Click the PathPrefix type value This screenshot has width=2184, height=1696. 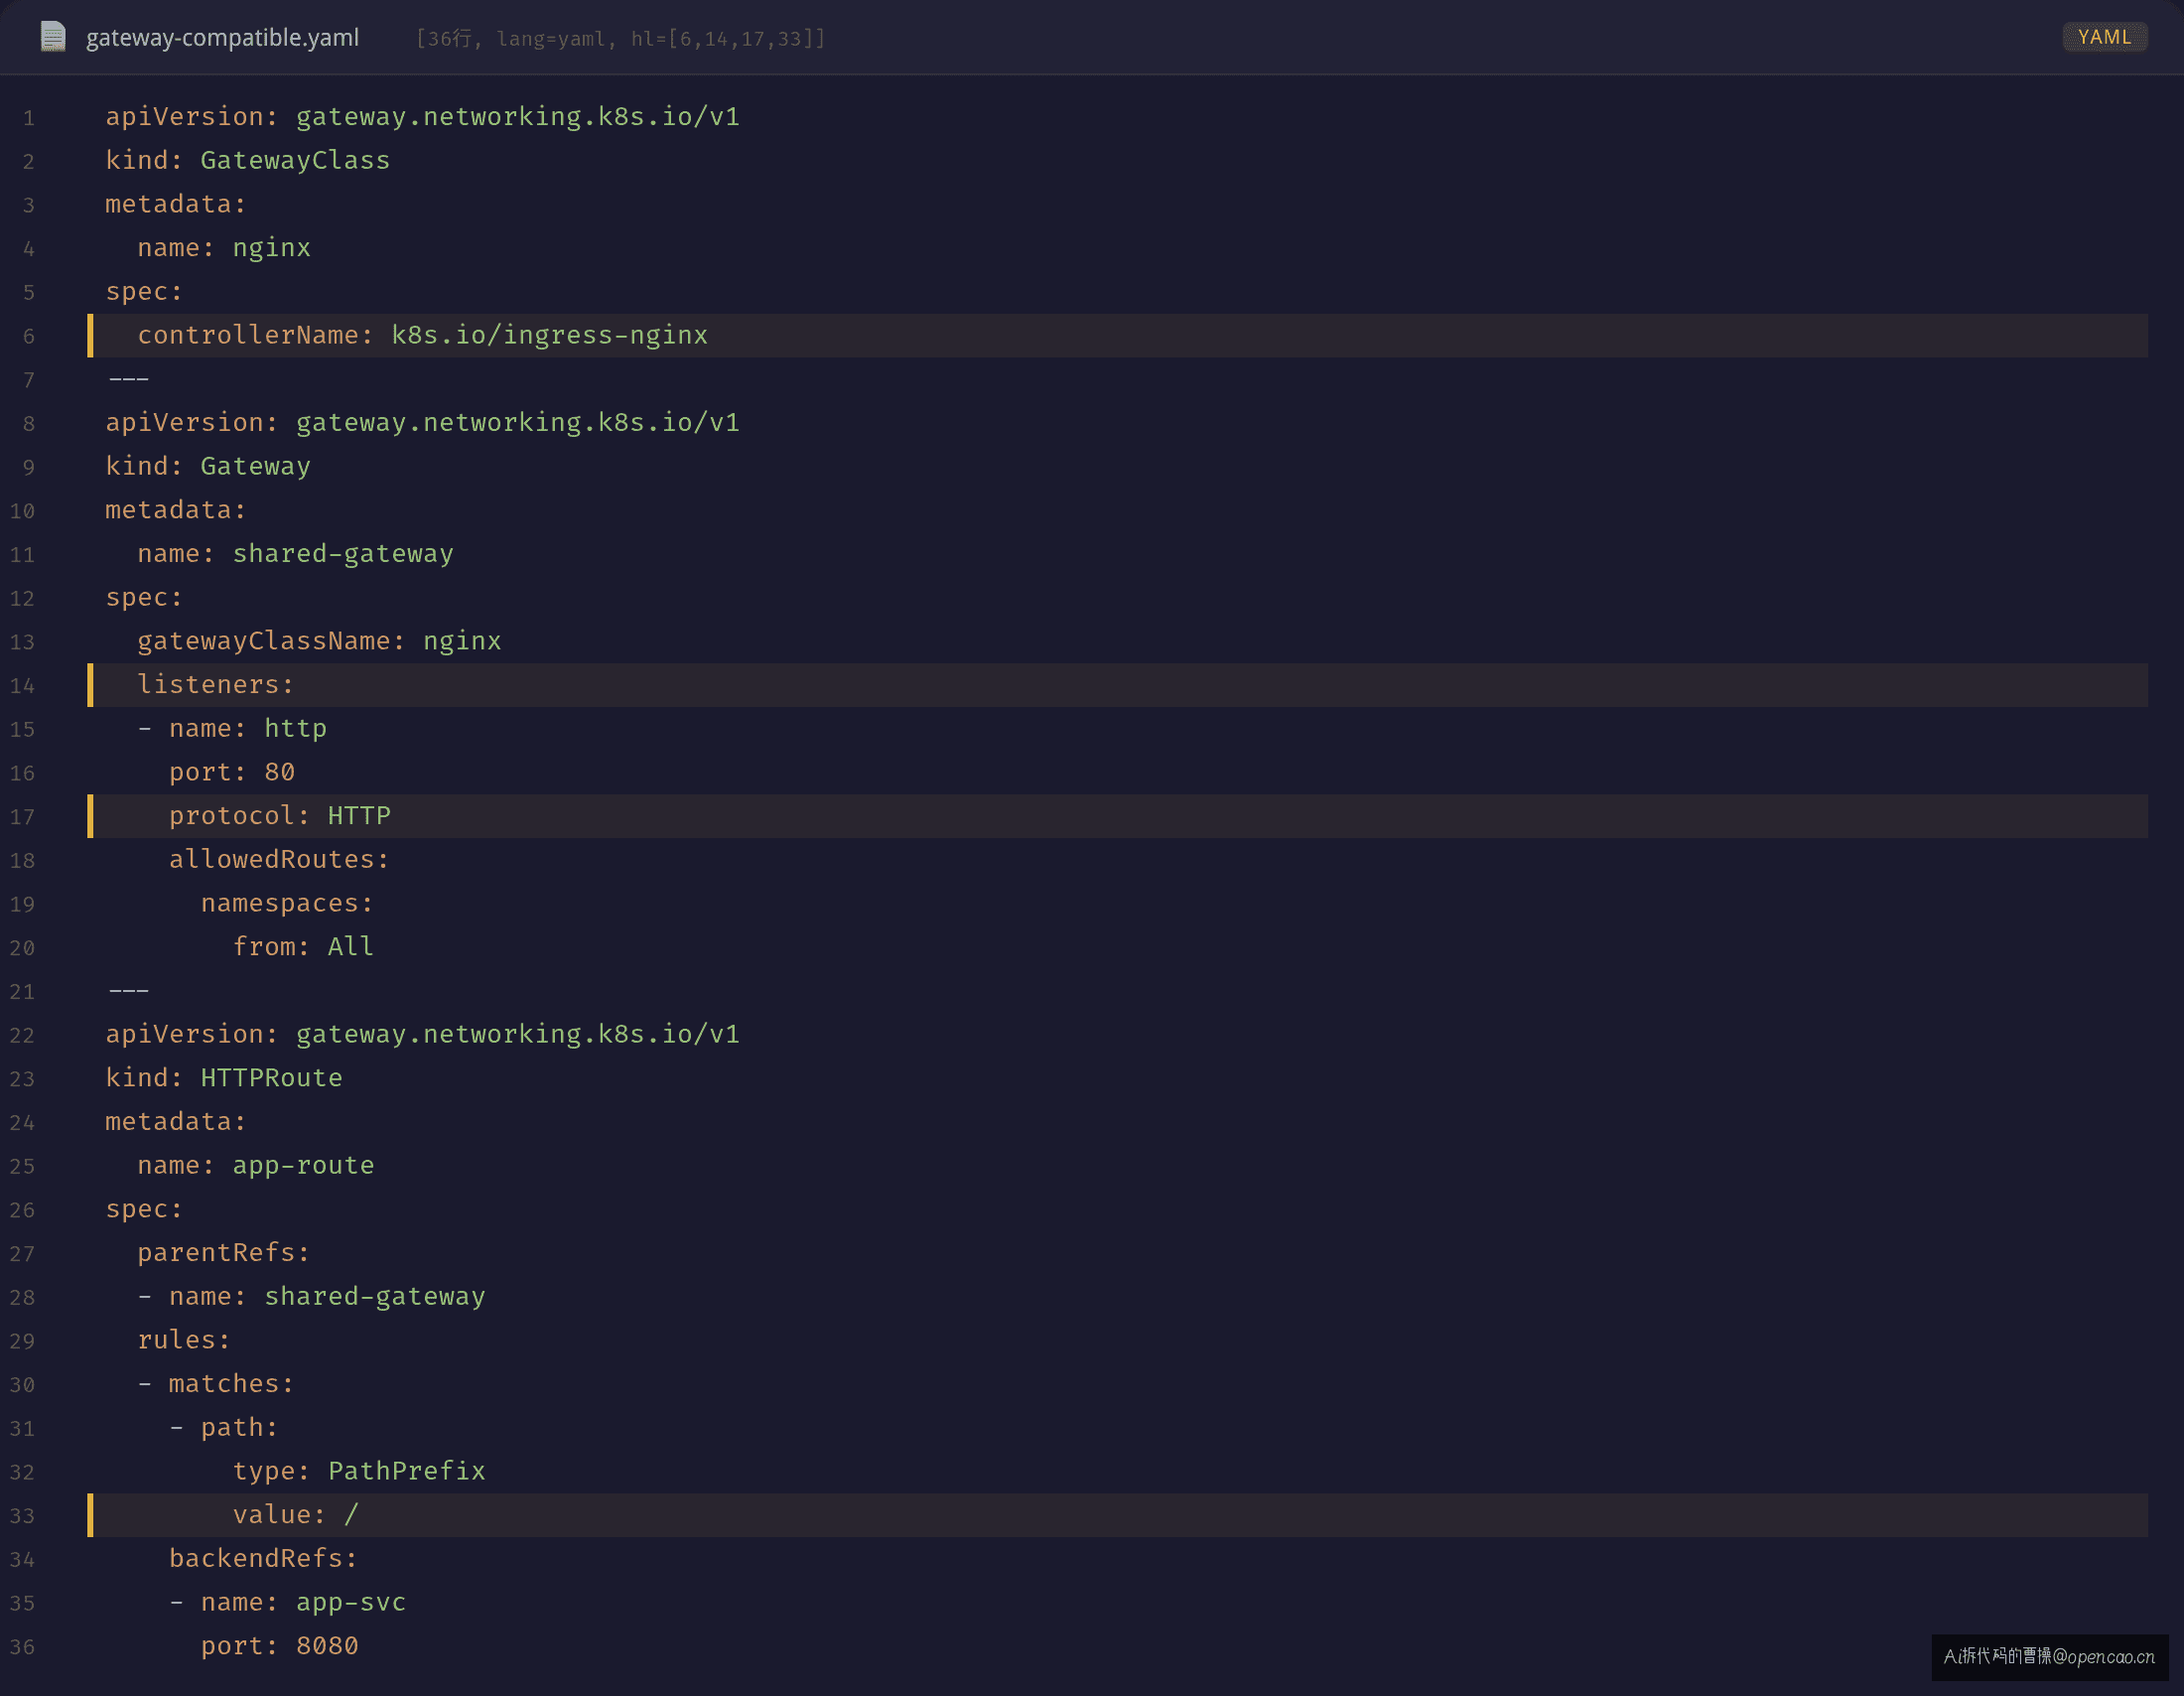click(x=407, y=1471)
